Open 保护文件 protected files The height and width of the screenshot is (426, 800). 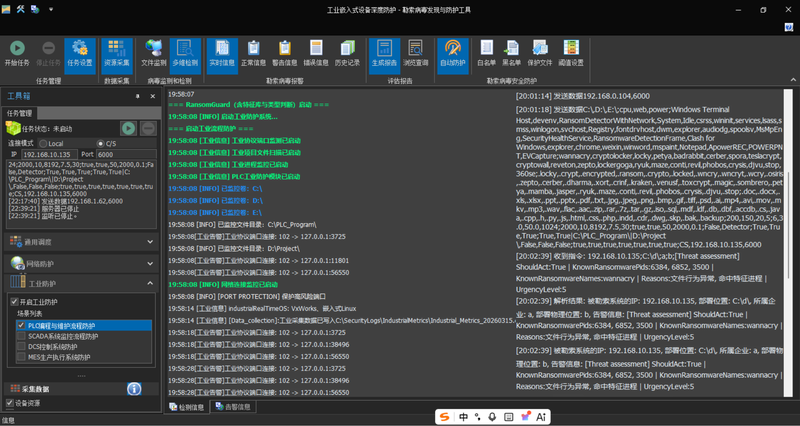(539, 54)
